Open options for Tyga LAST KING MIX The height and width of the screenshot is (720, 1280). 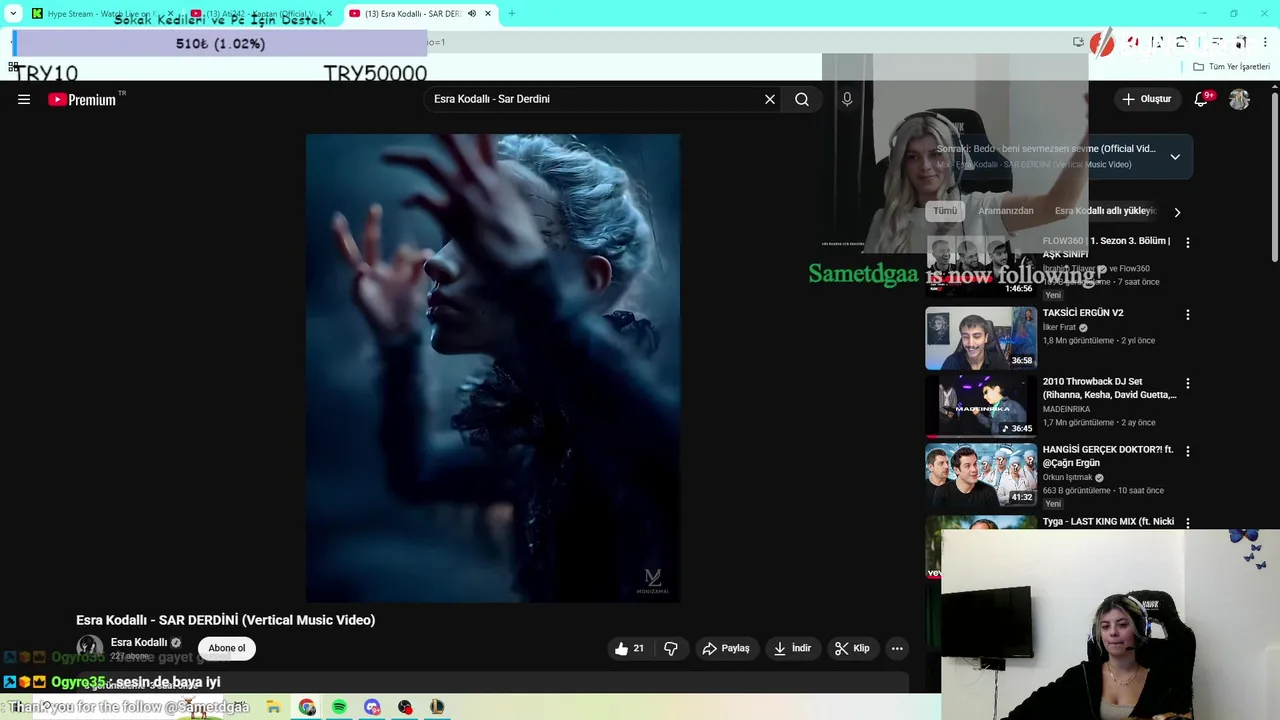pyautogui.click(x=1188, y=522)
